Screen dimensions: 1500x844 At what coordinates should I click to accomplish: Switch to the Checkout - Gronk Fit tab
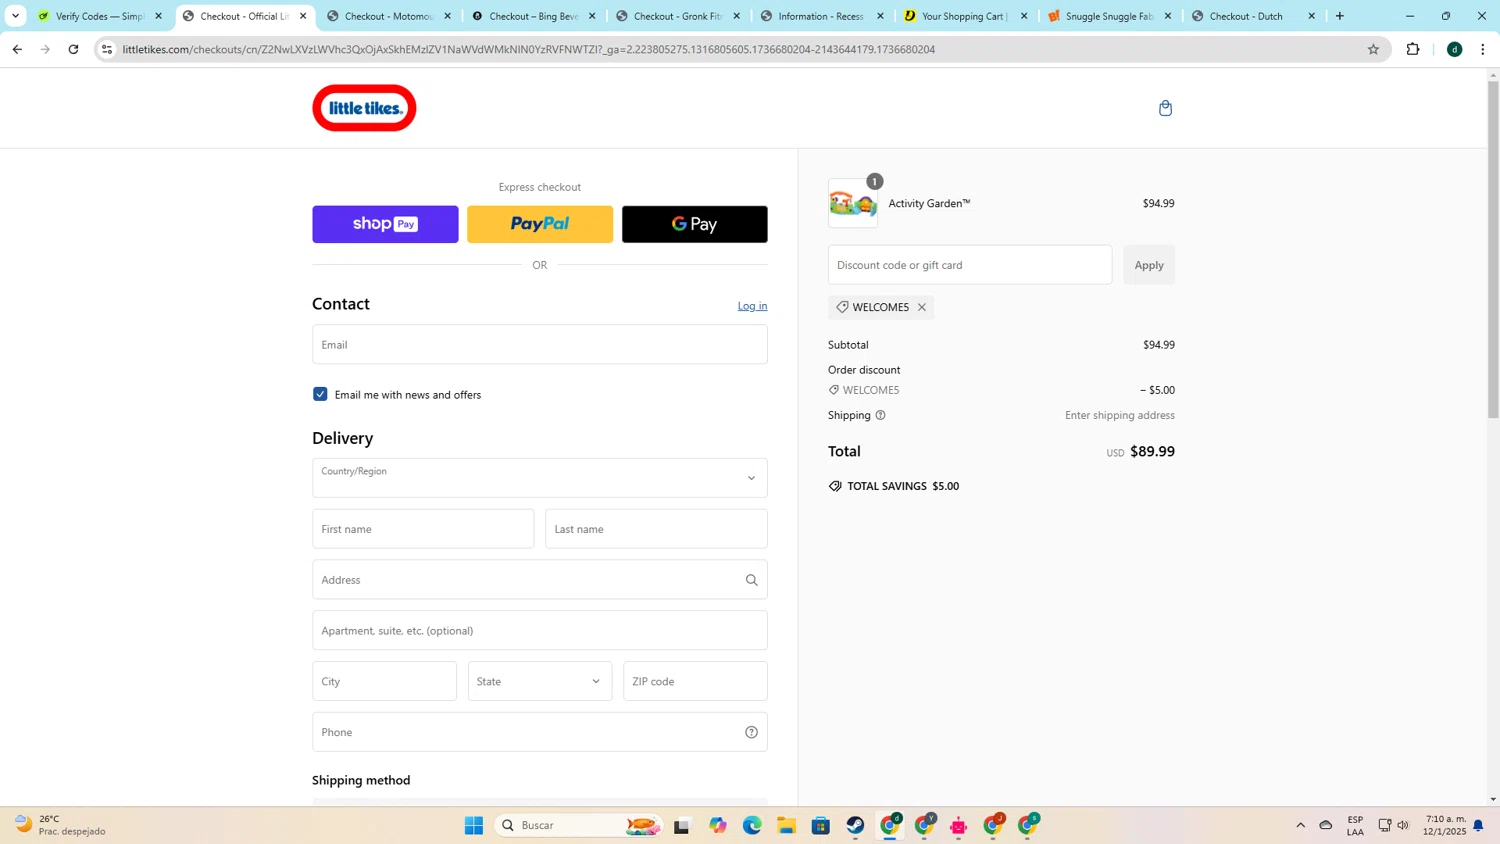(x=678, y=16)
